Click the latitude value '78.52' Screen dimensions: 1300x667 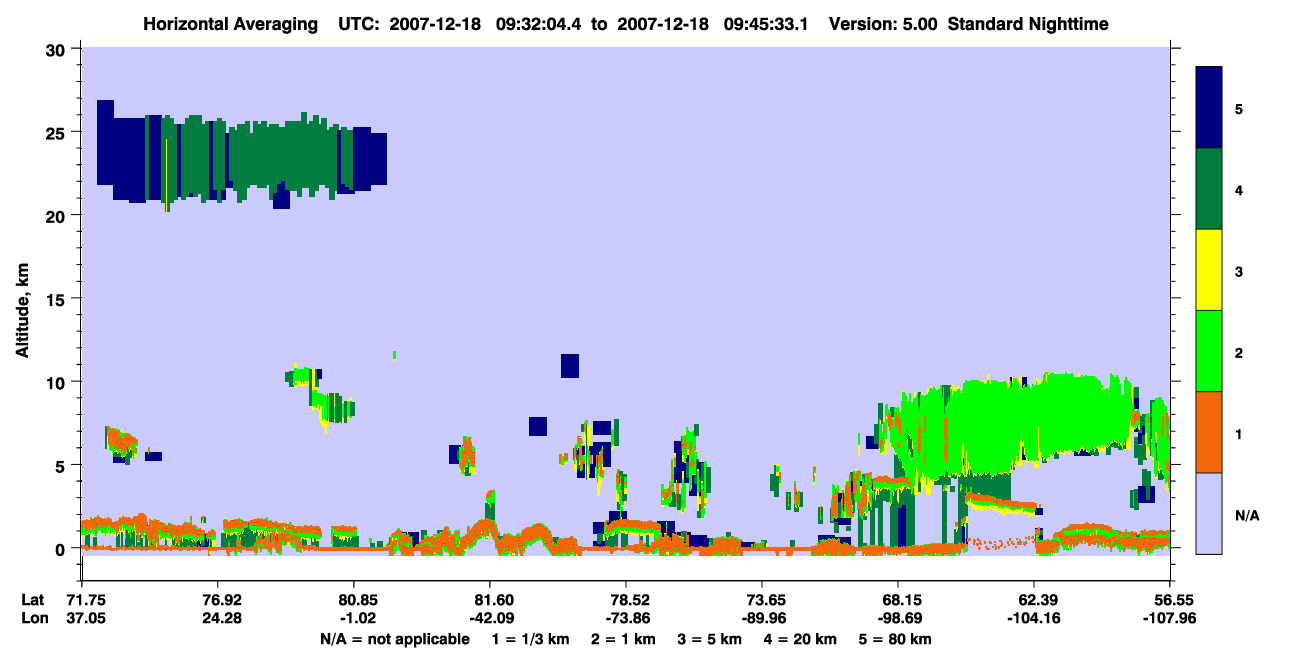tap(626, 600)
